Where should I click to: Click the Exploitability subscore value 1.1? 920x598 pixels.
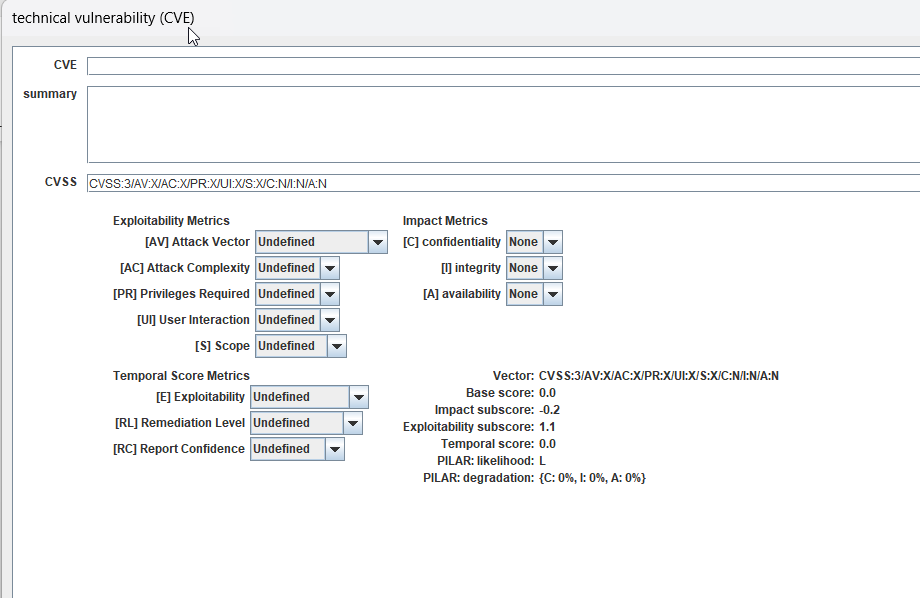point(547,427)
